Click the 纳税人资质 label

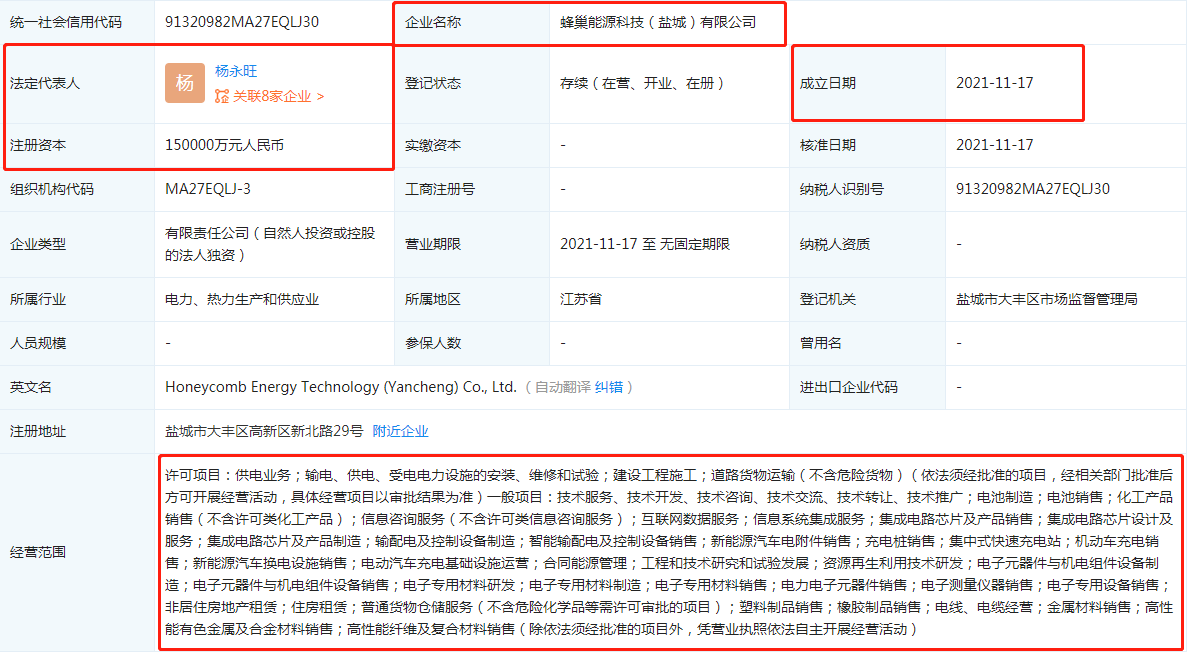tap(834, 244)
